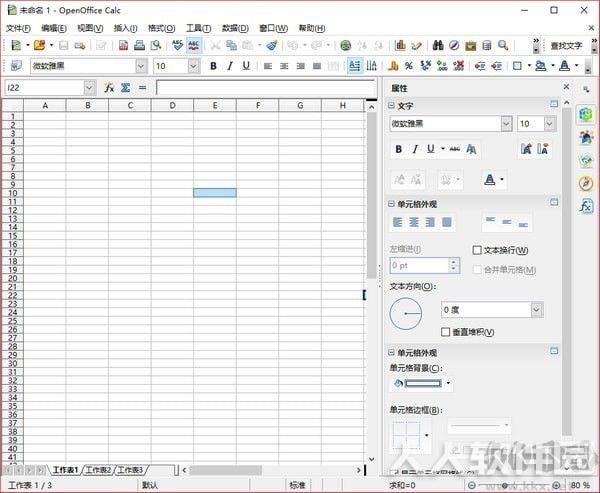600x493 pixels.
Task: Apply Italic in formatting toolbar
Action: coord(230,66)
